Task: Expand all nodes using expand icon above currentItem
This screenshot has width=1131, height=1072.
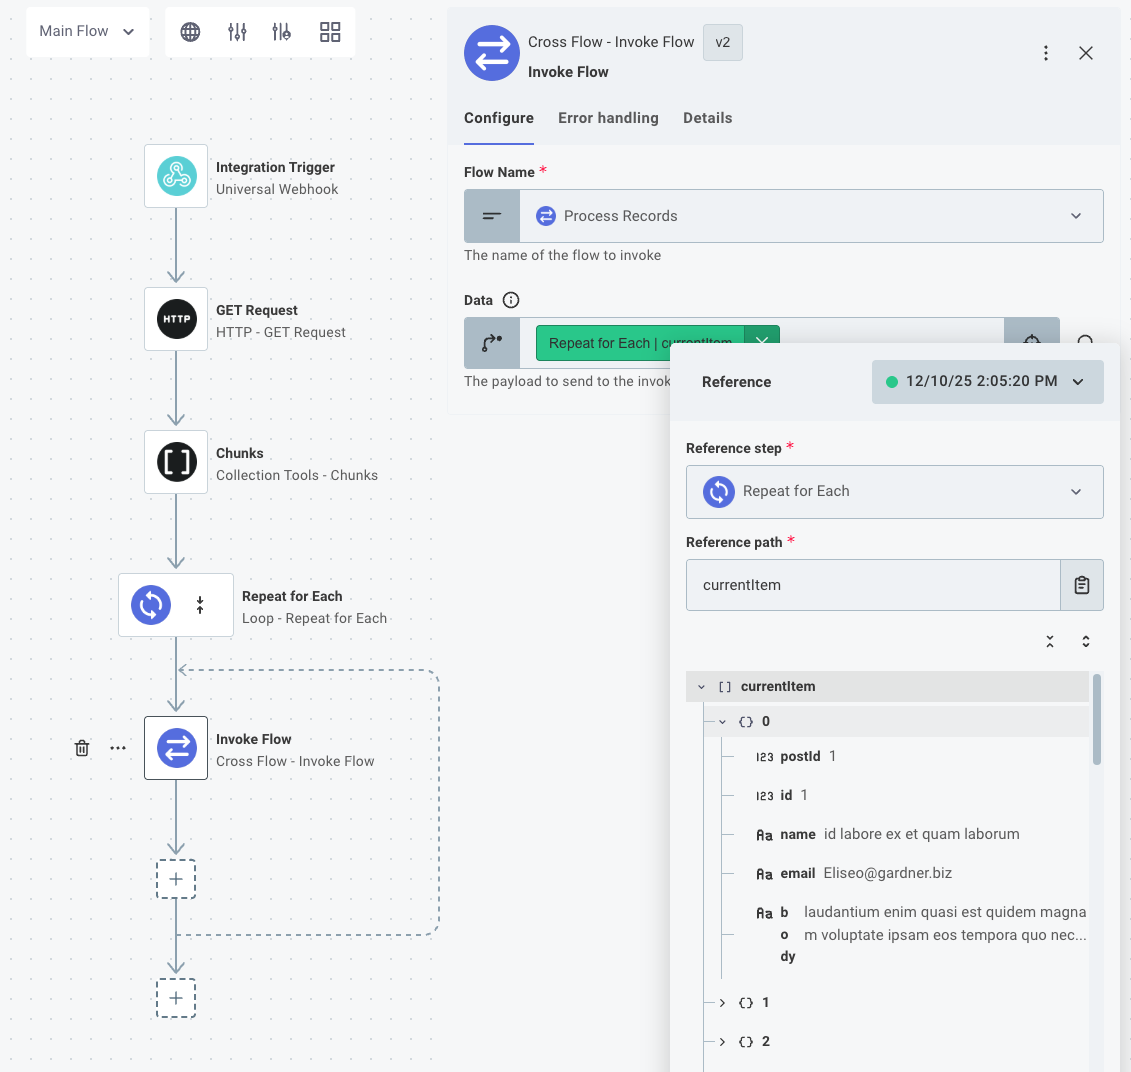Action: pos(1086,641)
